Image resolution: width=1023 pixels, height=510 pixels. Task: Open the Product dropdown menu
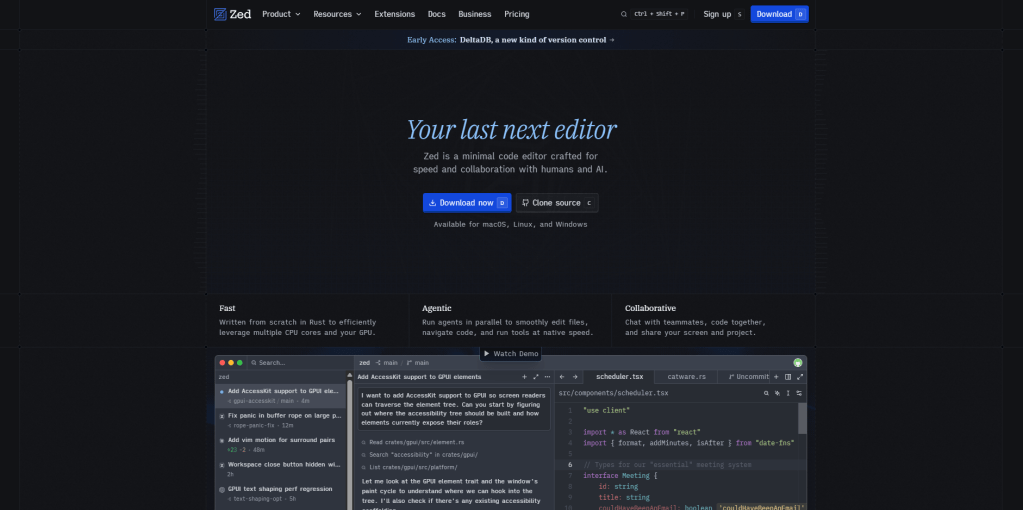pos(281,14)
